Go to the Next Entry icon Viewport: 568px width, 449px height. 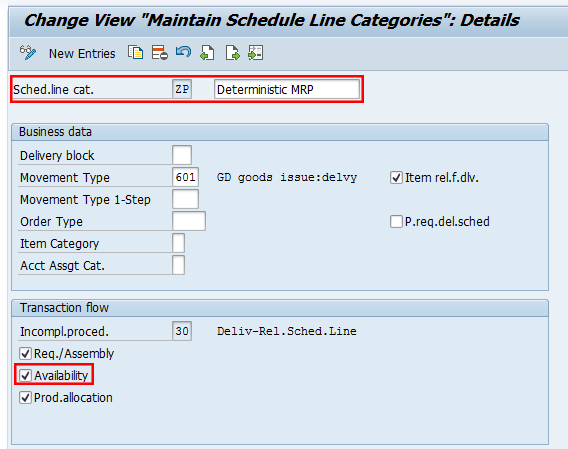(232, 53)
